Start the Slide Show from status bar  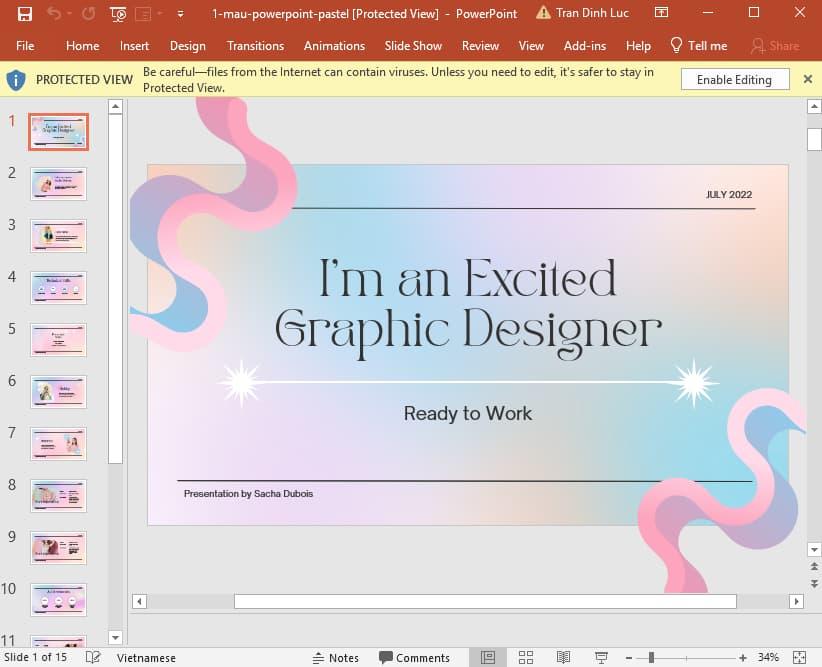(601, 657)
